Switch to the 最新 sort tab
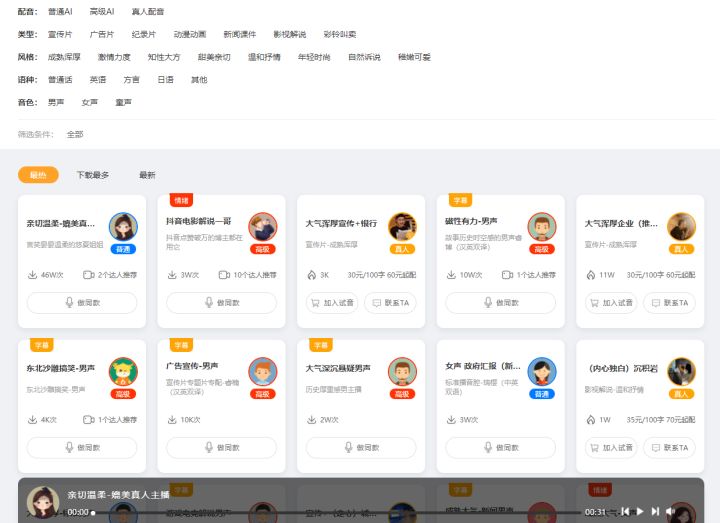The height and width of the screenshot is (523, 720). (147, 175)
